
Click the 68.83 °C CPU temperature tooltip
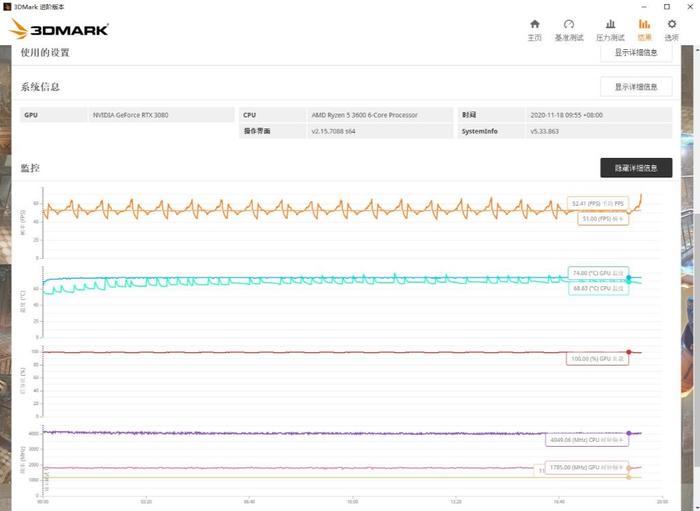[x=598, y=288]
